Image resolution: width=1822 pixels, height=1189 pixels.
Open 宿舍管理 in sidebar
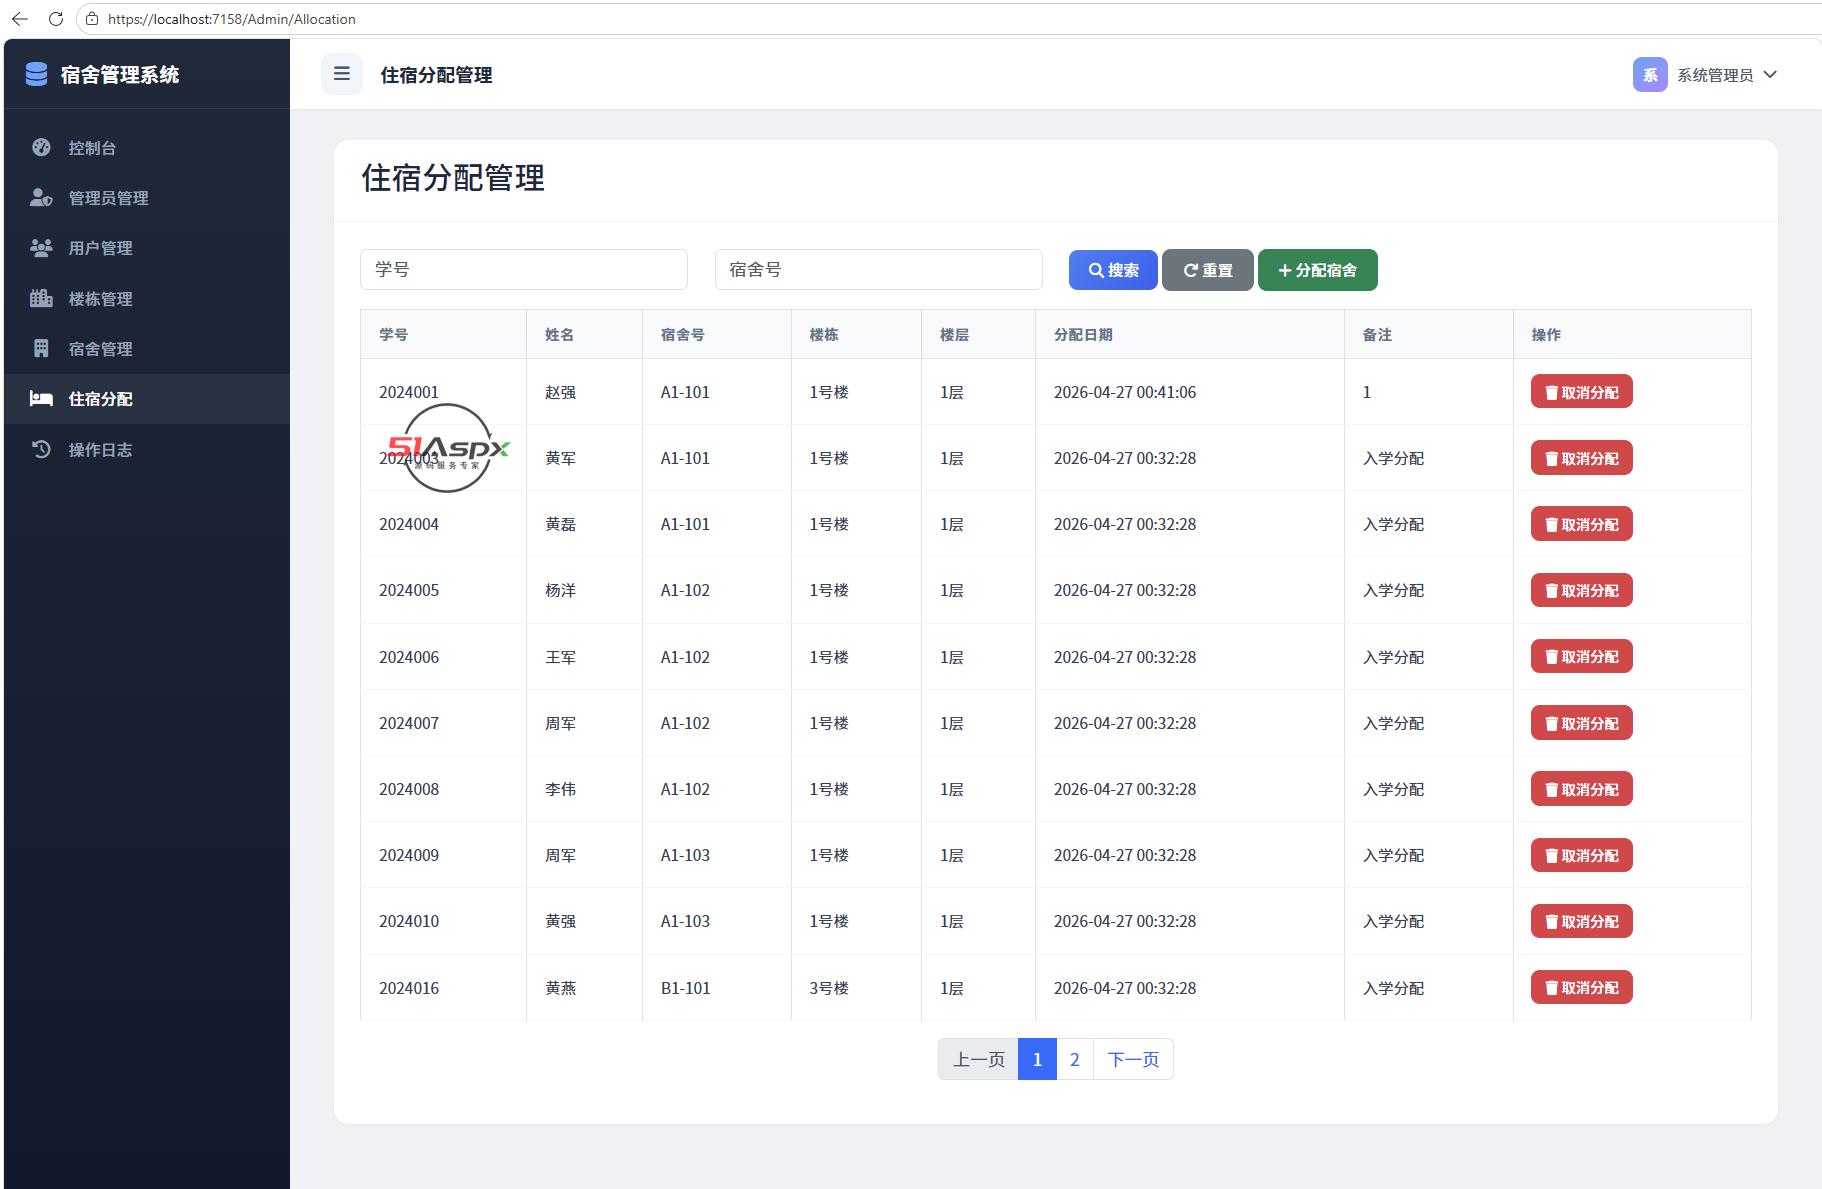click(147, 348)
